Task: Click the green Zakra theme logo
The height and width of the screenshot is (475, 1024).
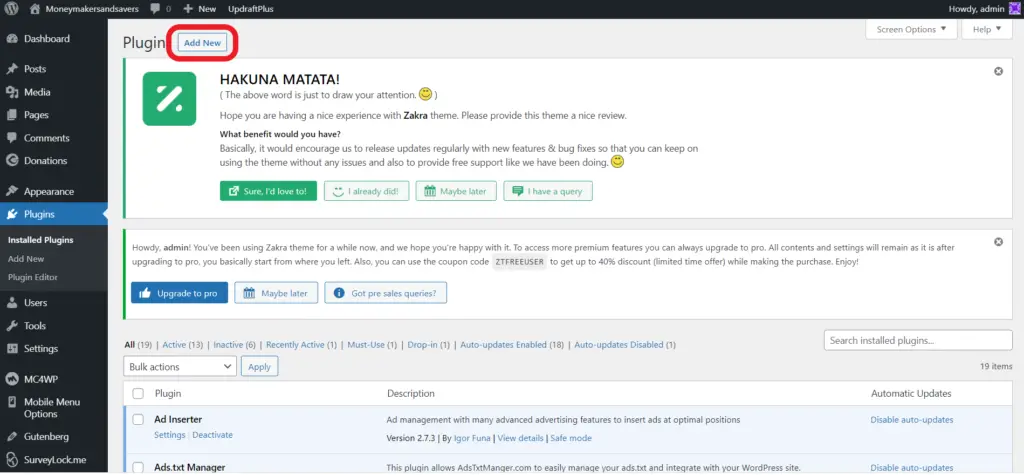Action: point(169,99)
